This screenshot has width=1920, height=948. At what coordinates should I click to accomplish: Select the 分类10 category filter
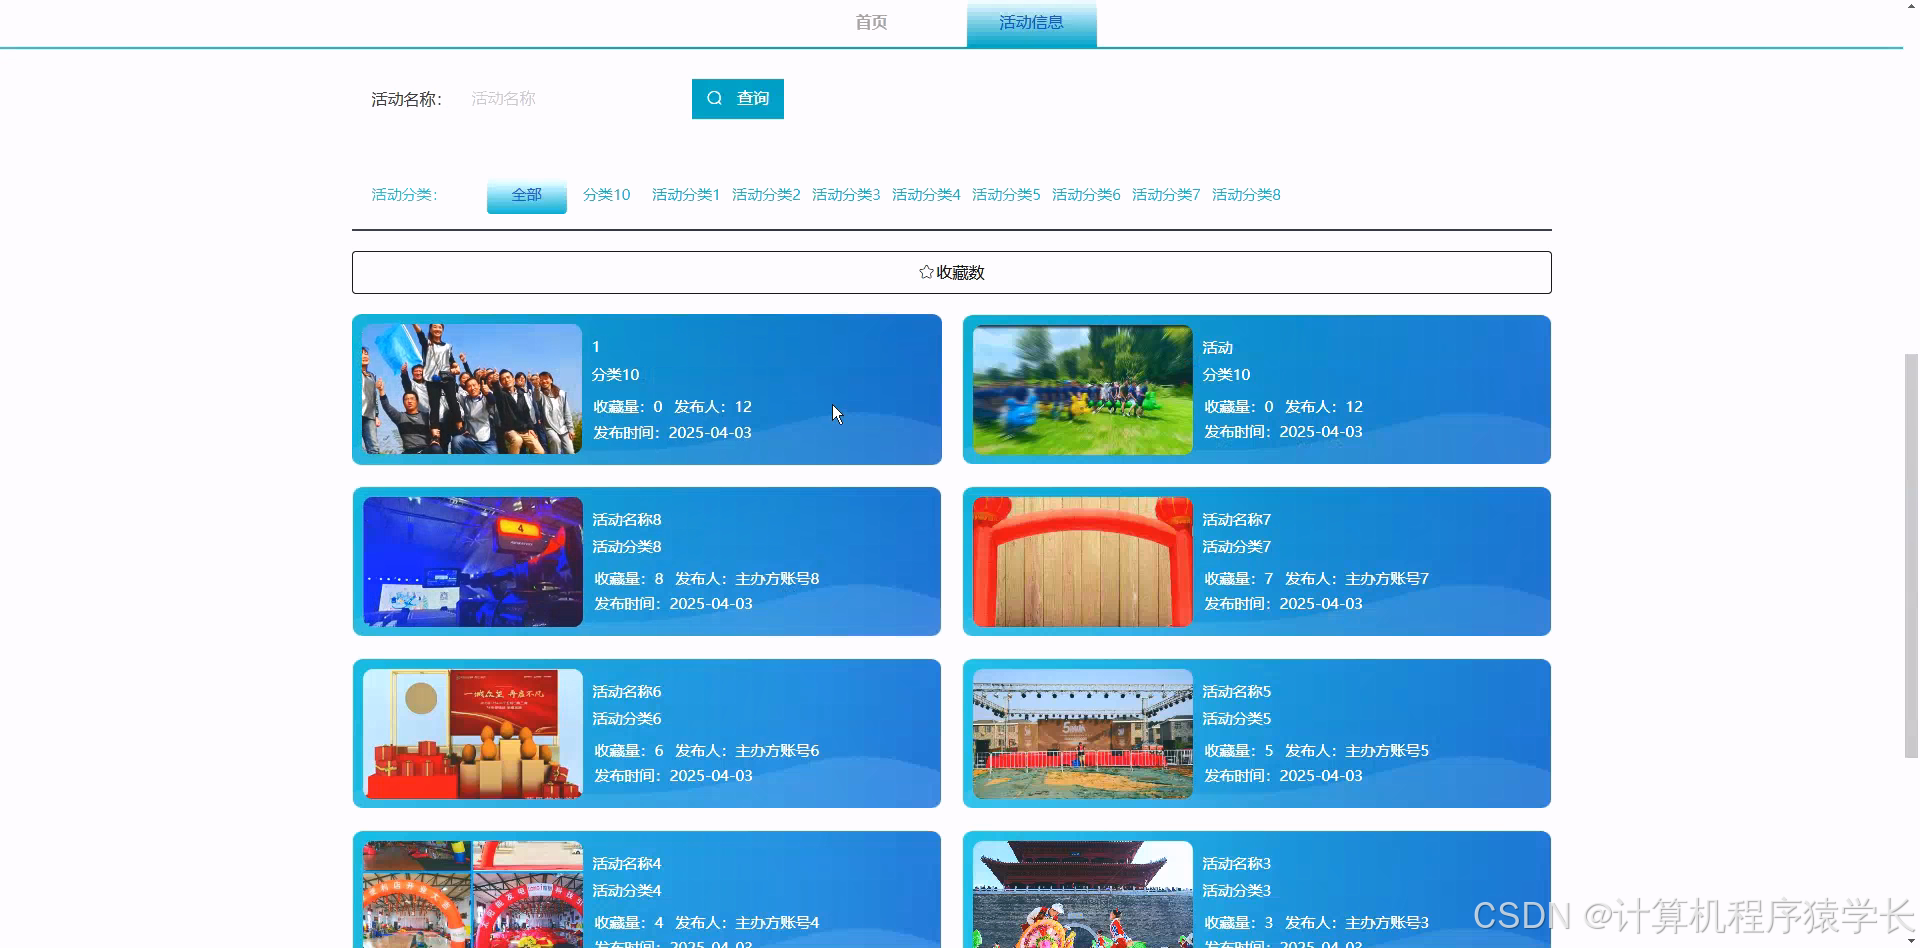coord(606,194)
